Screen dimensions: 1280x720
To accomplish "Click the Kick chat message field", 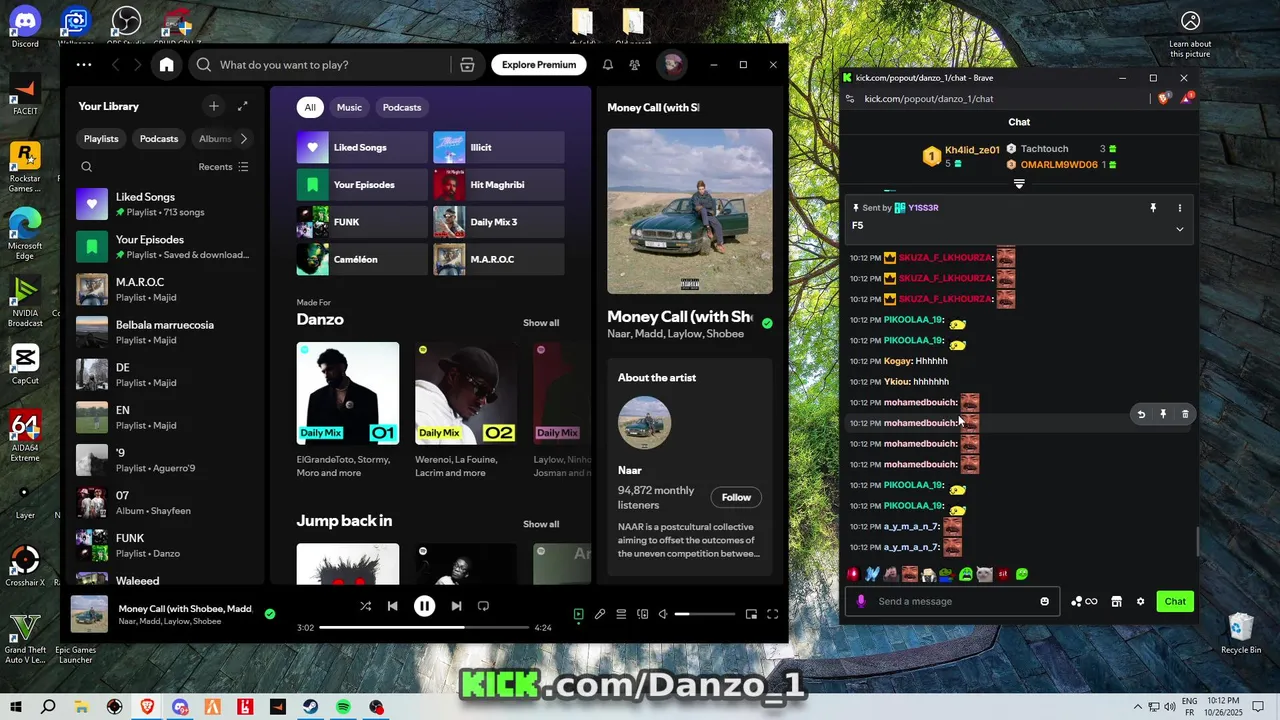I will click(952, 601).
